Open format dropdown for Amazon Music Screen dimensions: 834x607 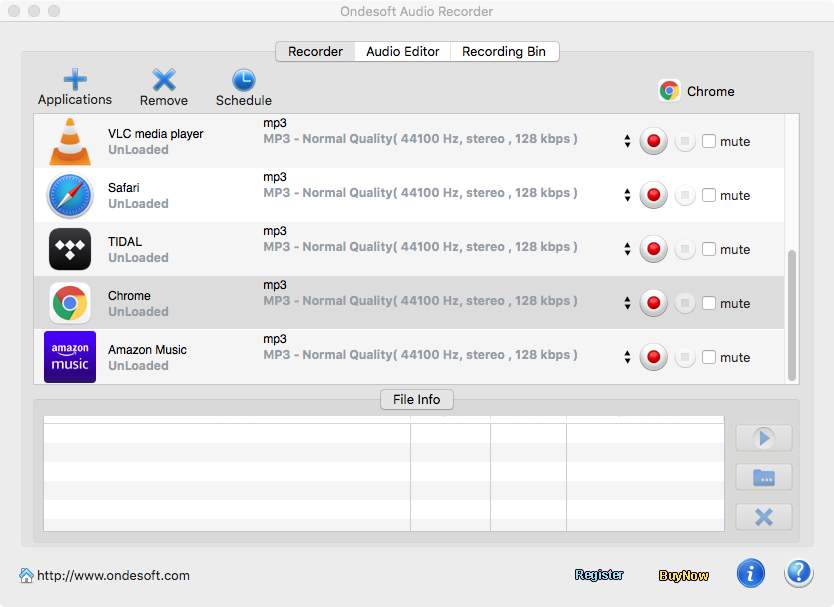point(628,357)
